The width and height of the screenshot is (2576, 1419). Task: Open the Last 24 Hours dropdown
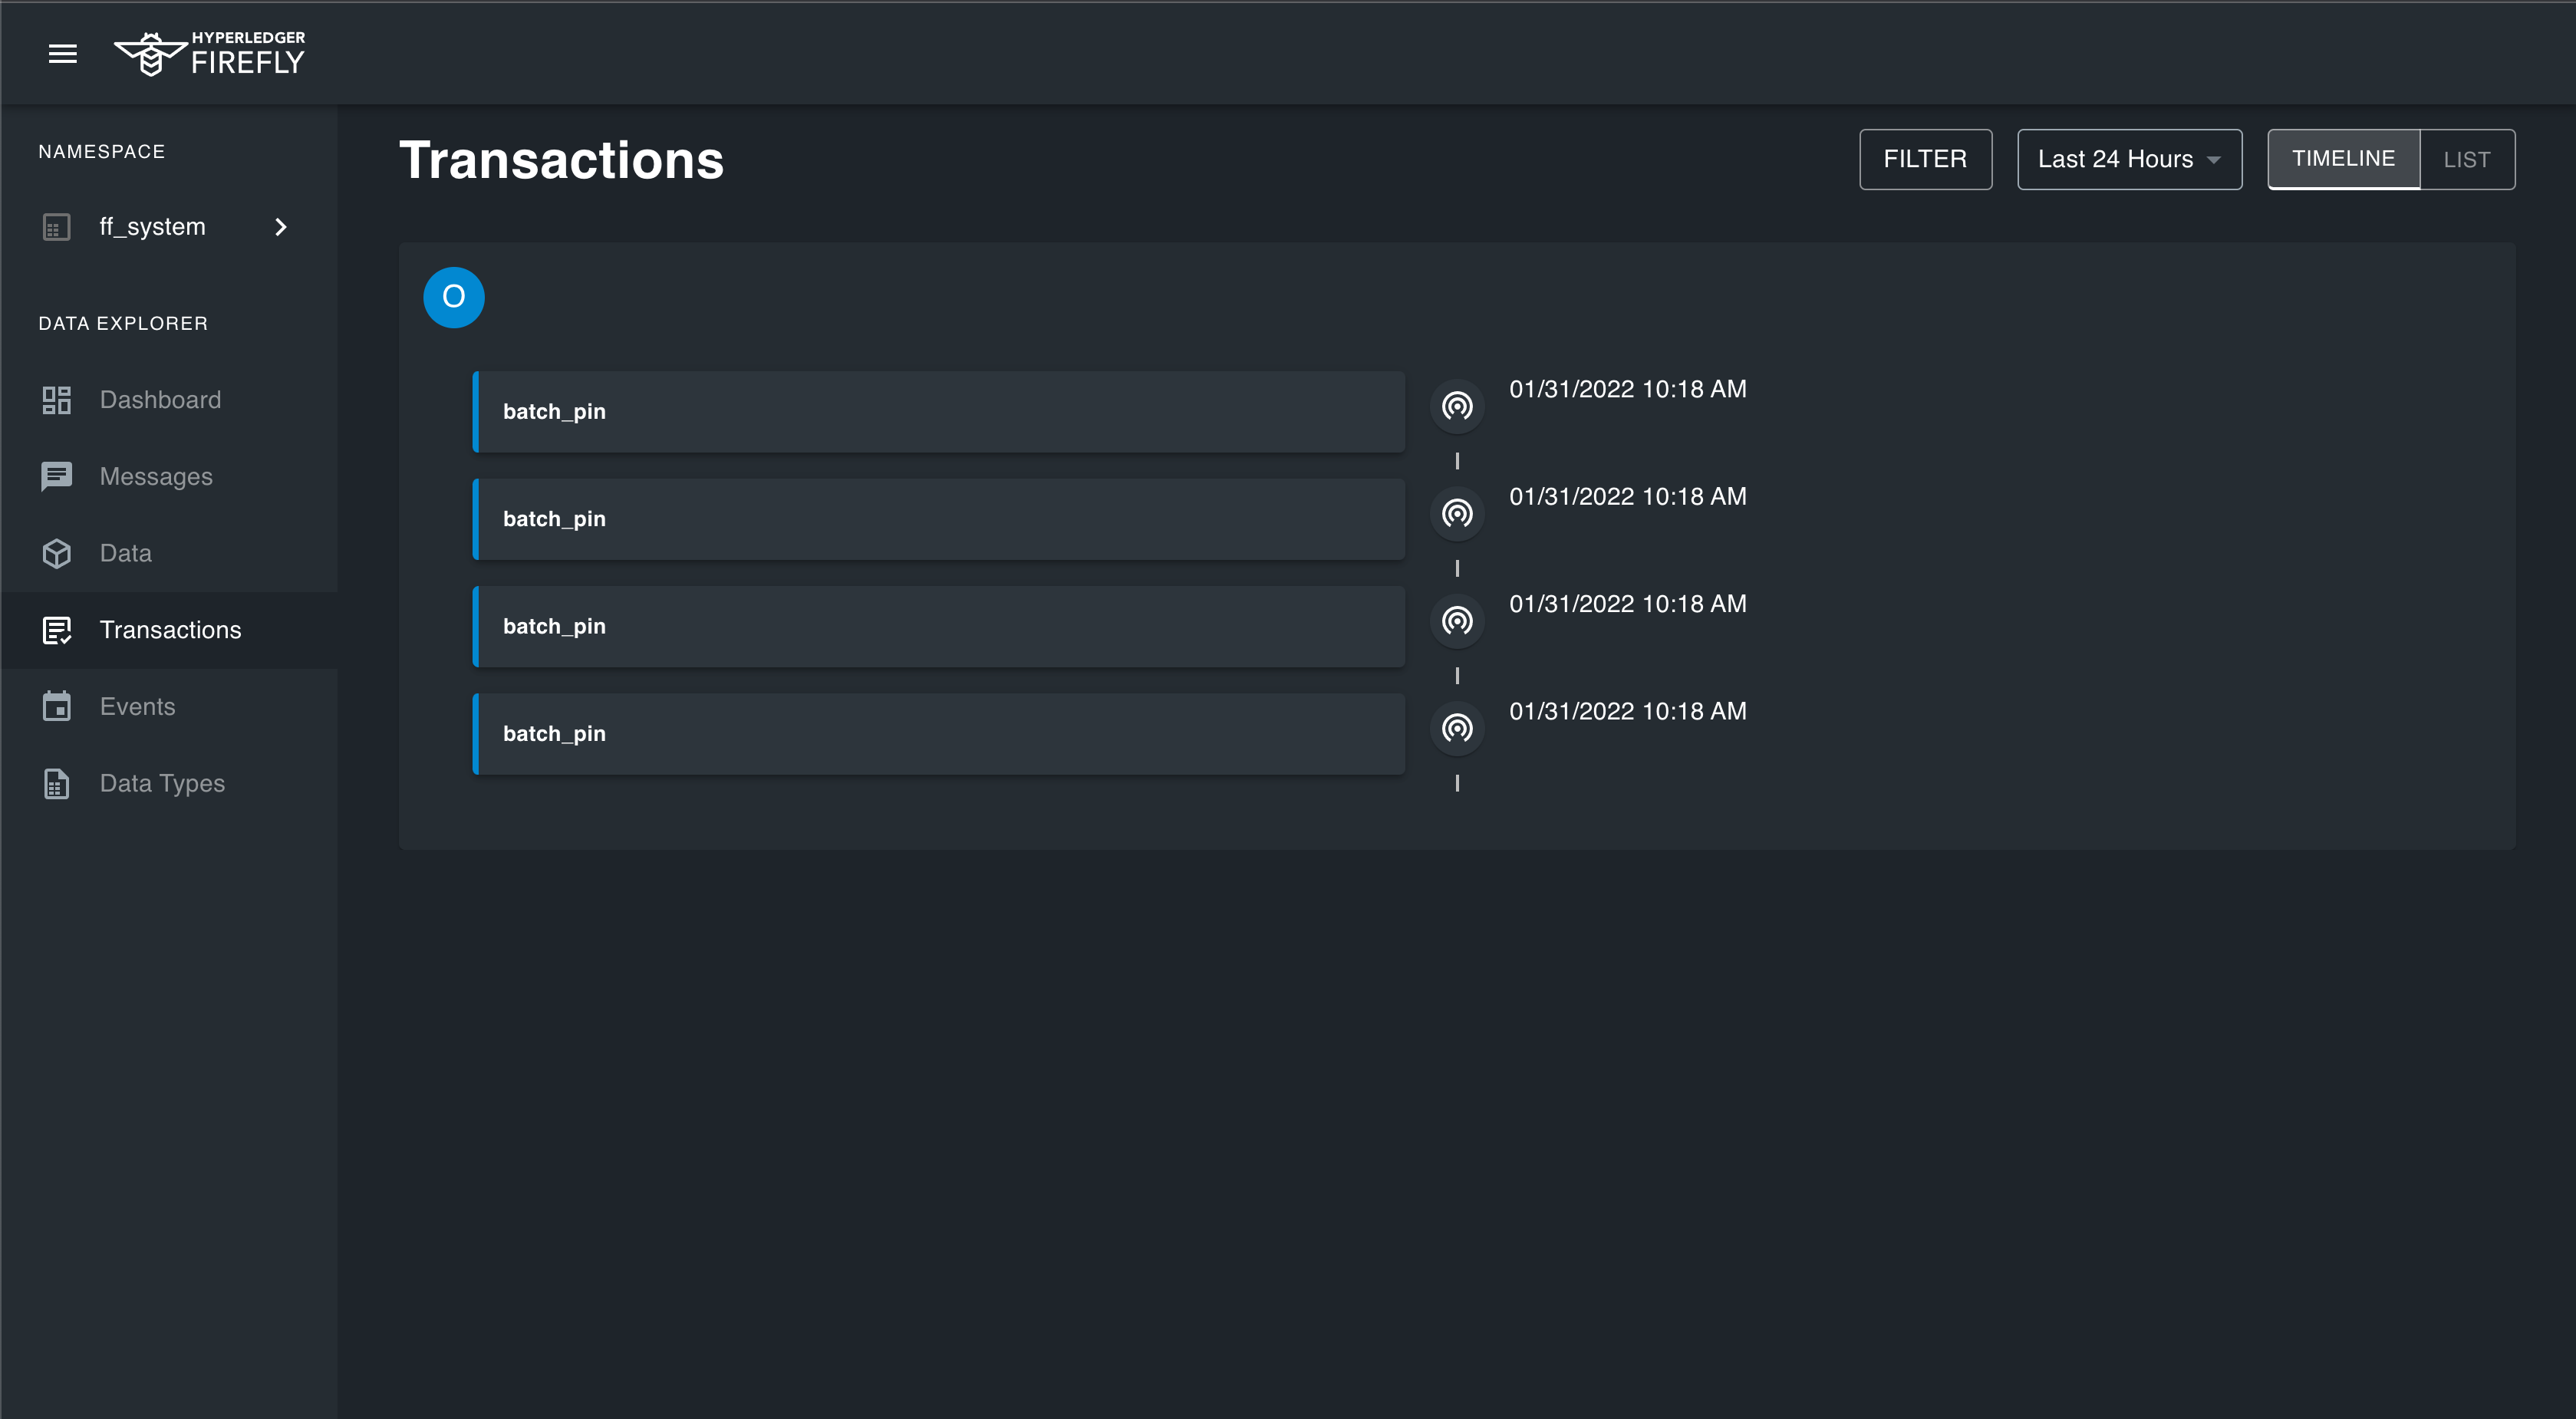click(2129, 159)
